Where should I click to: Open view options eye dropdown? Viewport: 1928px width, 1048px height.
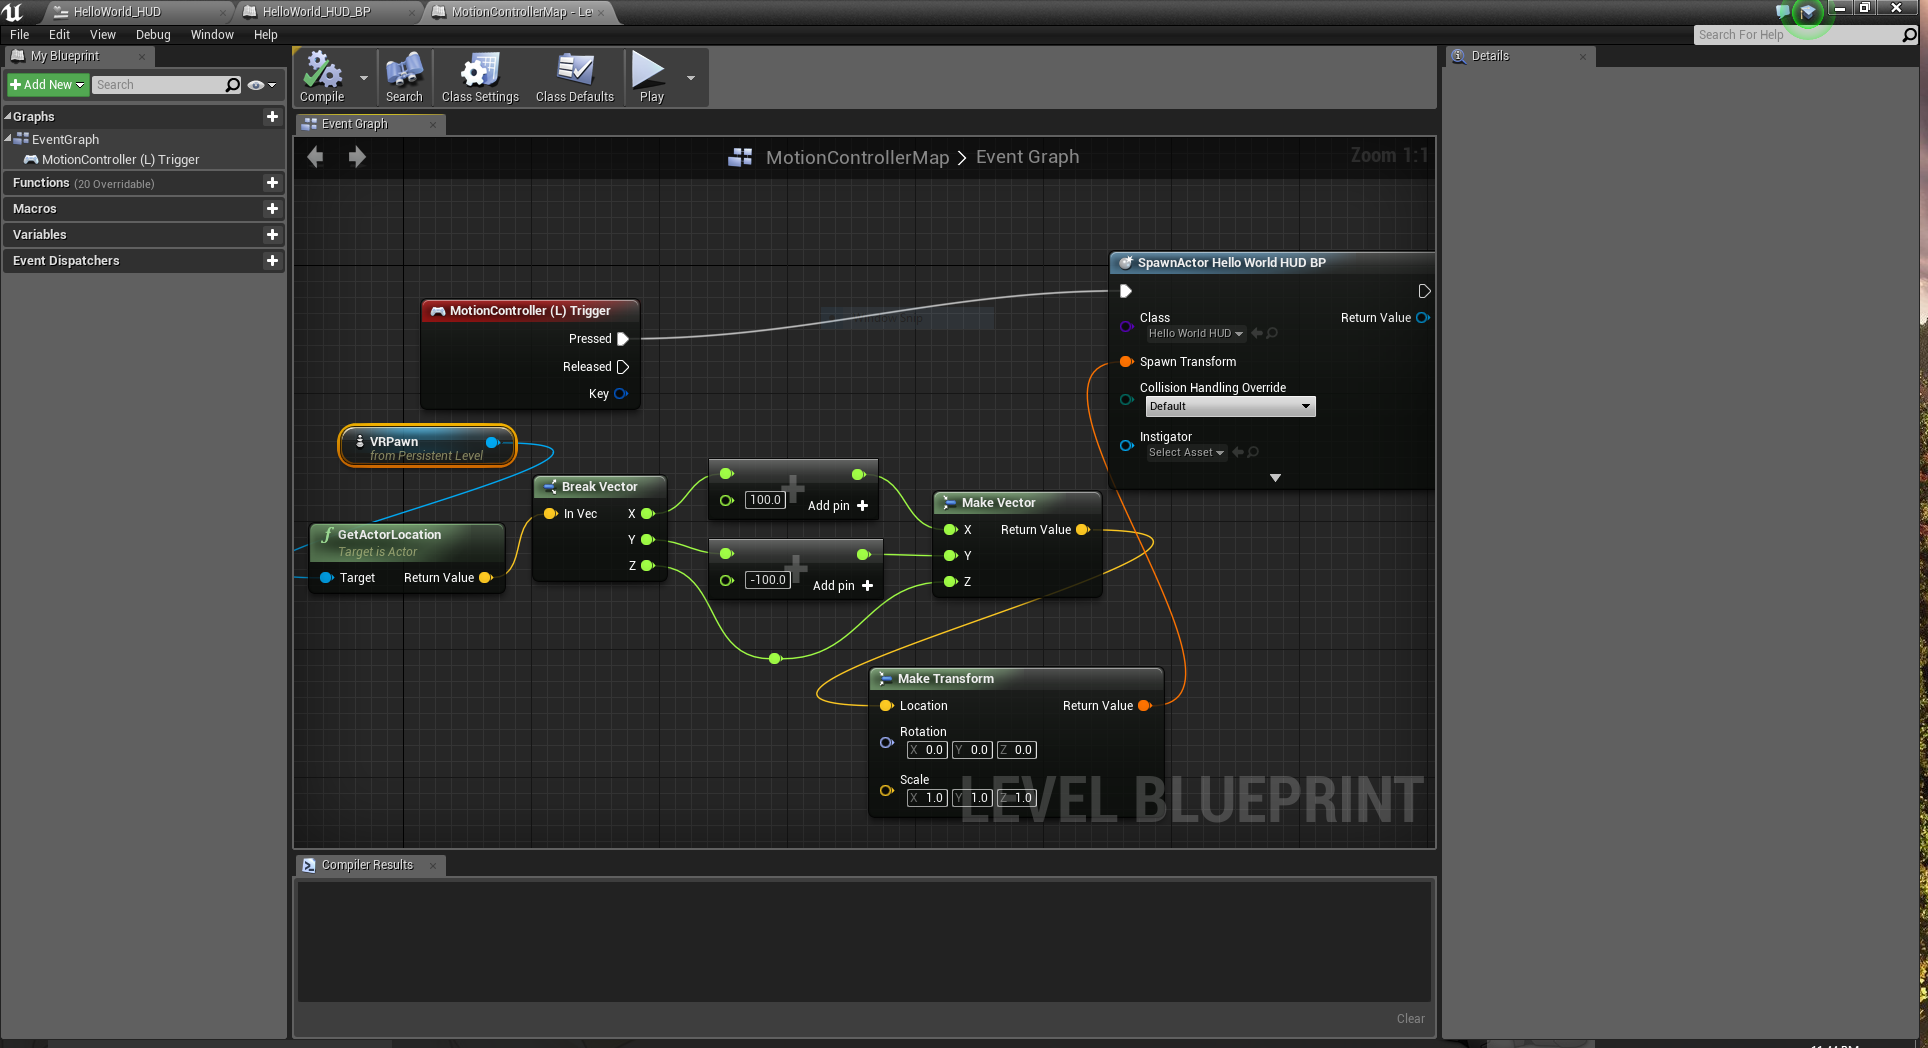[261, 85]
